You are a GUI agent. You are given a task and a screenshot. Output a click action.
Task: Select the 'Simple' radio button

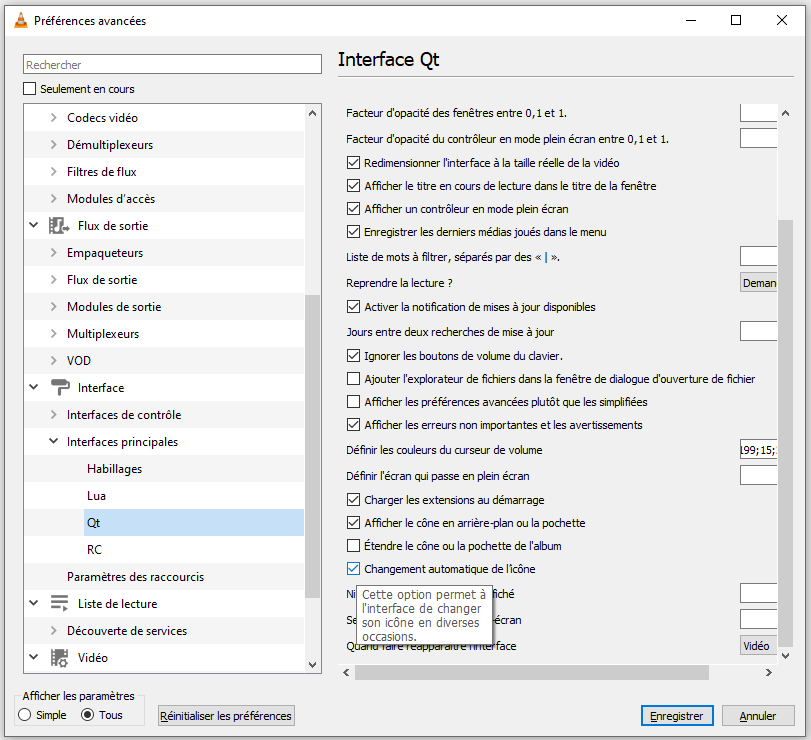(25, 715)
